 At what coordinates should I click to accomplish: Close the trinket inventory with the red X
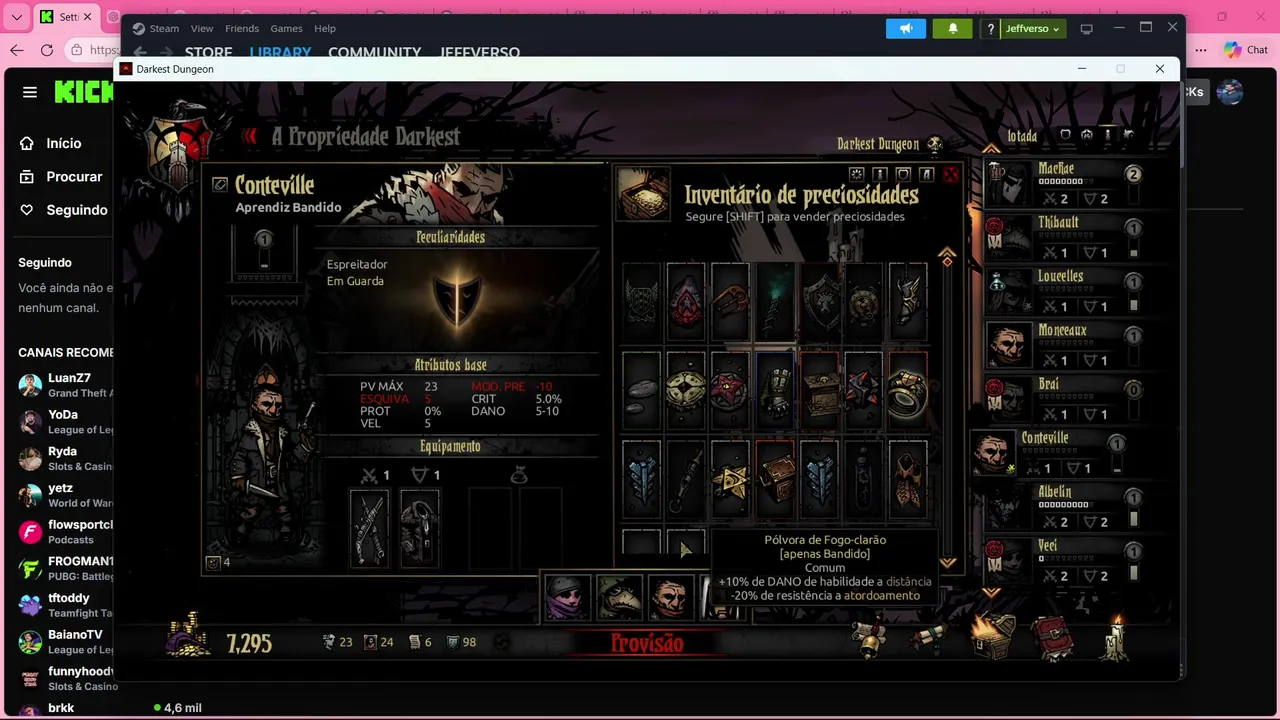tap(950, 175)
